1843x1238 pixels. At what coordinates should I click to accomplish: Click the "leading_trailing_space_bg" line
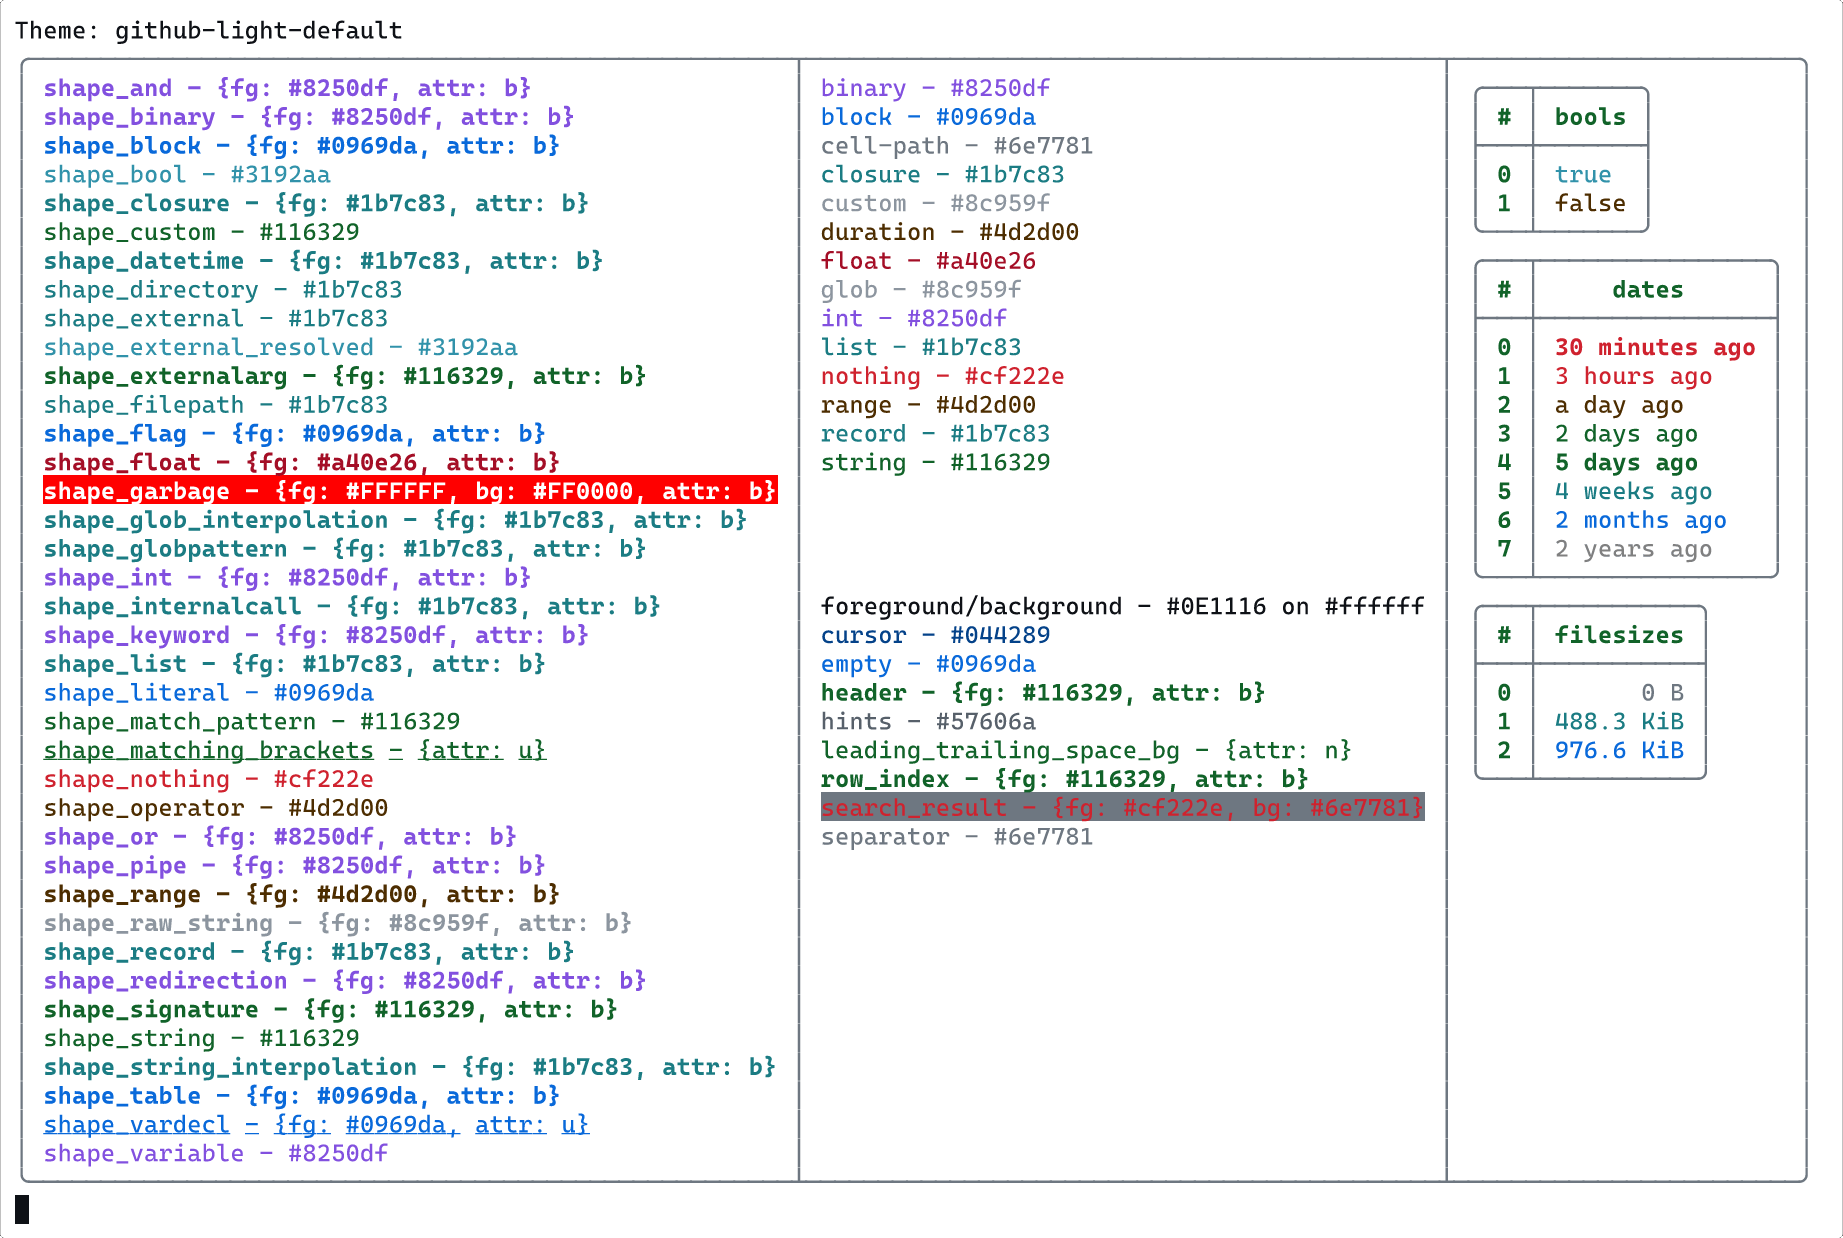coord(1085,751)
